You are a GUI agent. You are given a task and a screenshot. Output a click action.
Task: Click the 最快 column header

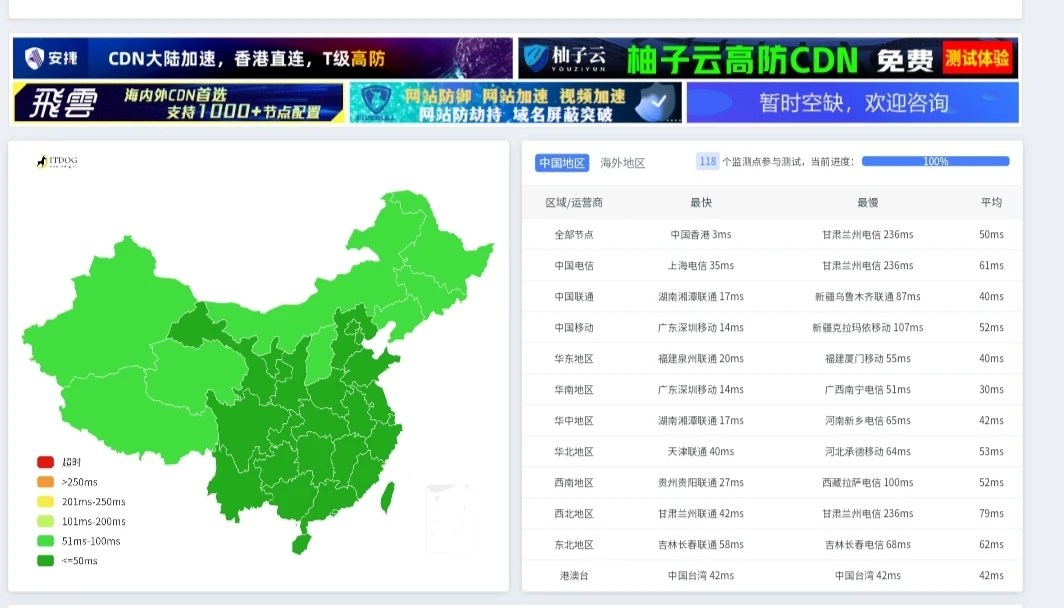[x=701, y=202]
